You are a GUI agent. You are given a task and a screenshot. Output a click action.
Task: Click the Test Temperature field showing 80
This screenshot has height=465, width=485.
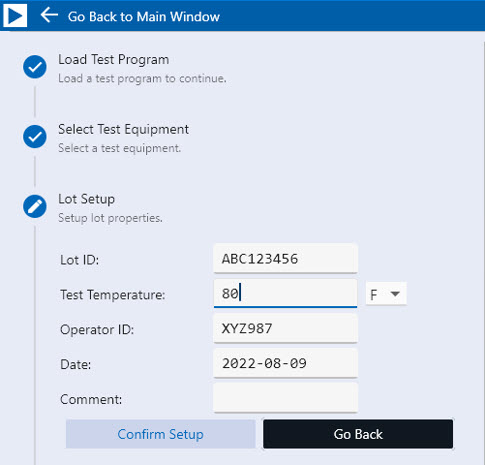(x=285, y=294)
